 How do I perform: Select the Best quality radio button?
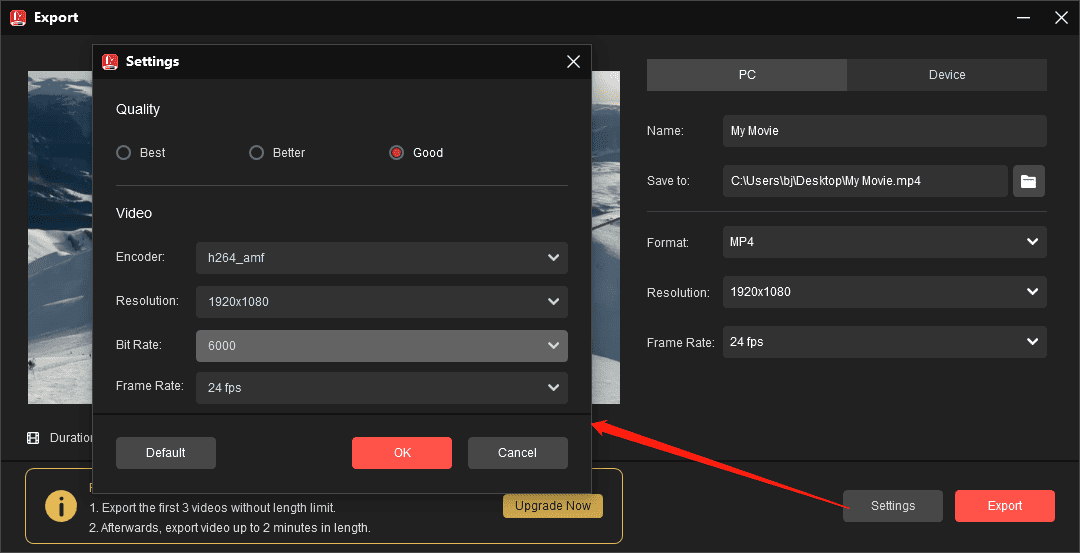tap(124, 153)
